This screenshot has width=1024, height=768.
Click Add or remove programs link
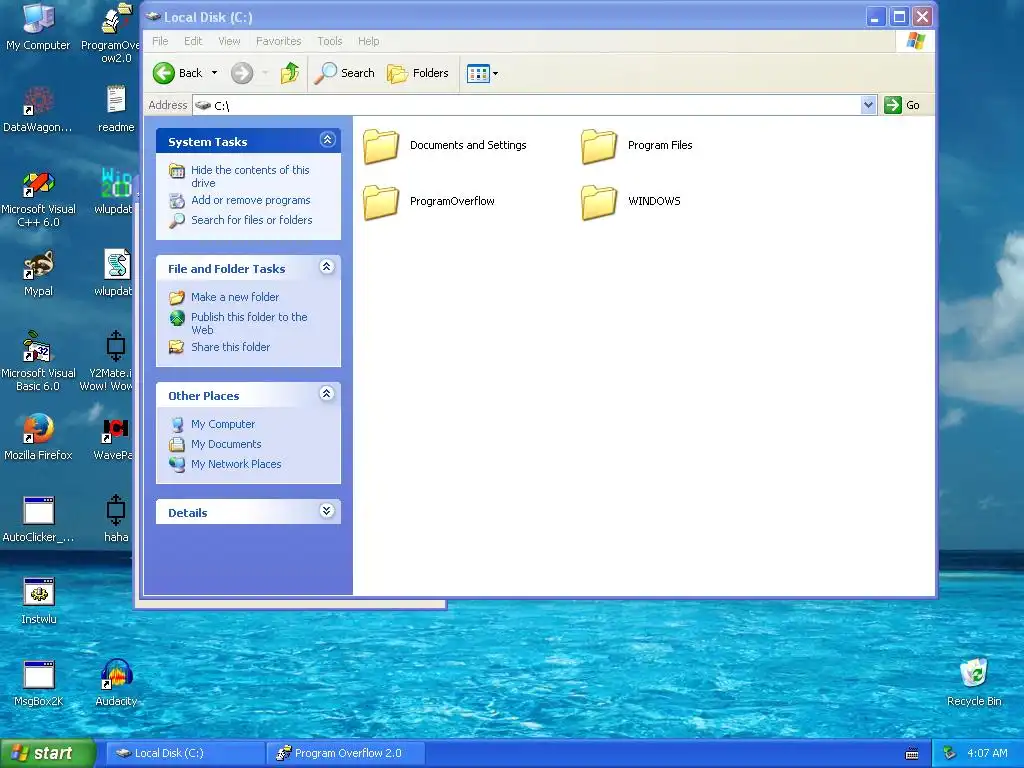tap(251, 200)
